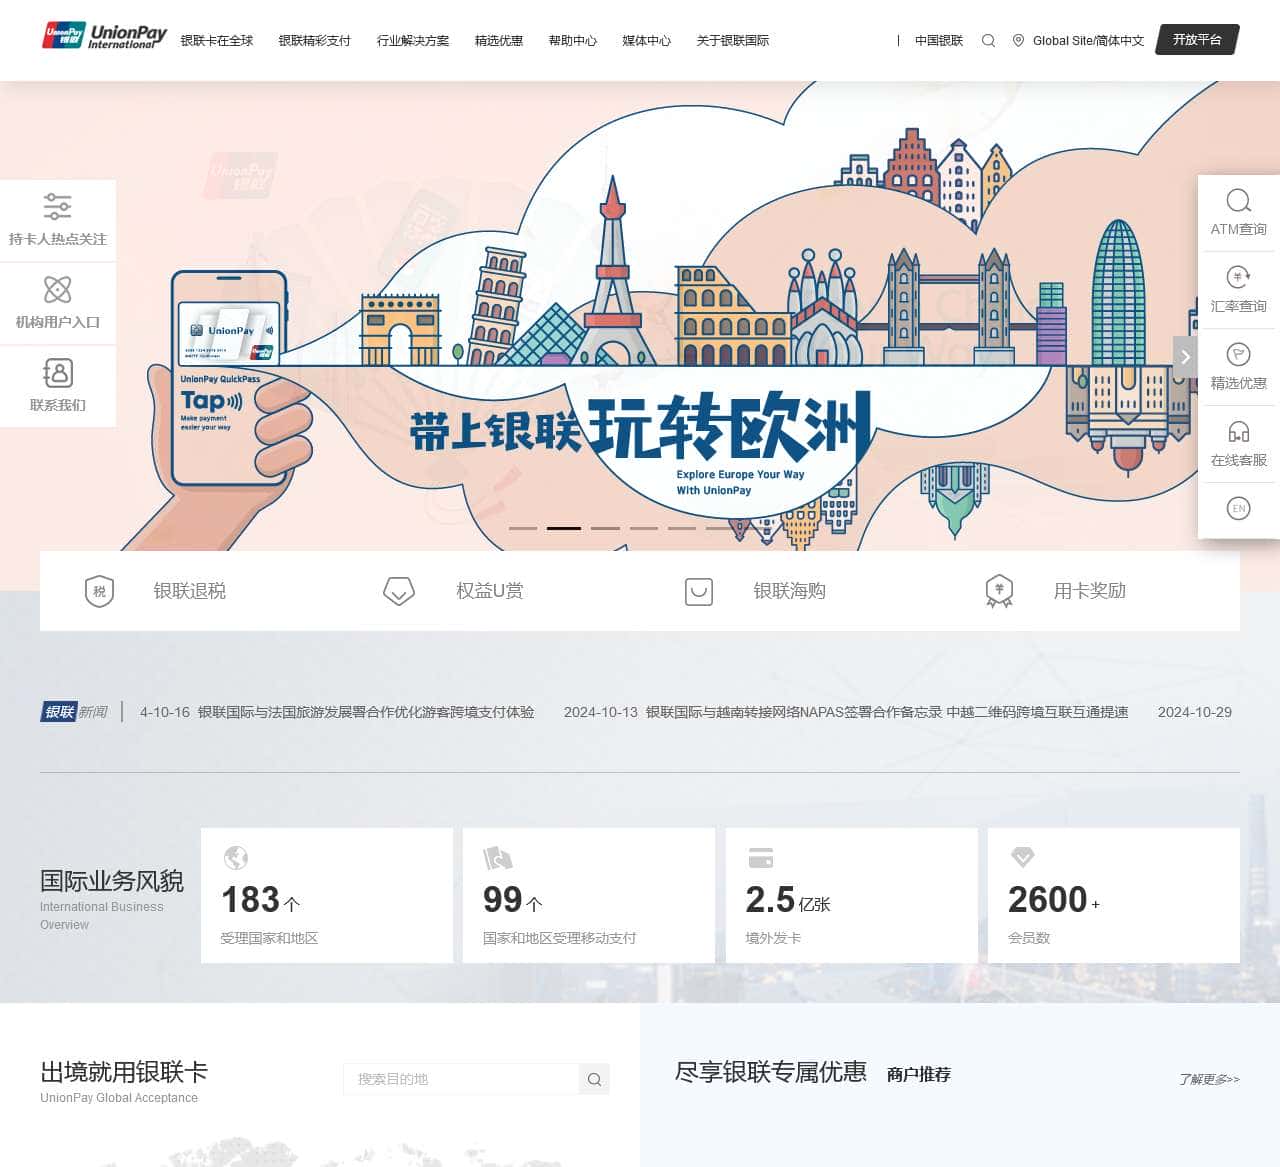Advance banner with the right arrow

[1185, 357]
